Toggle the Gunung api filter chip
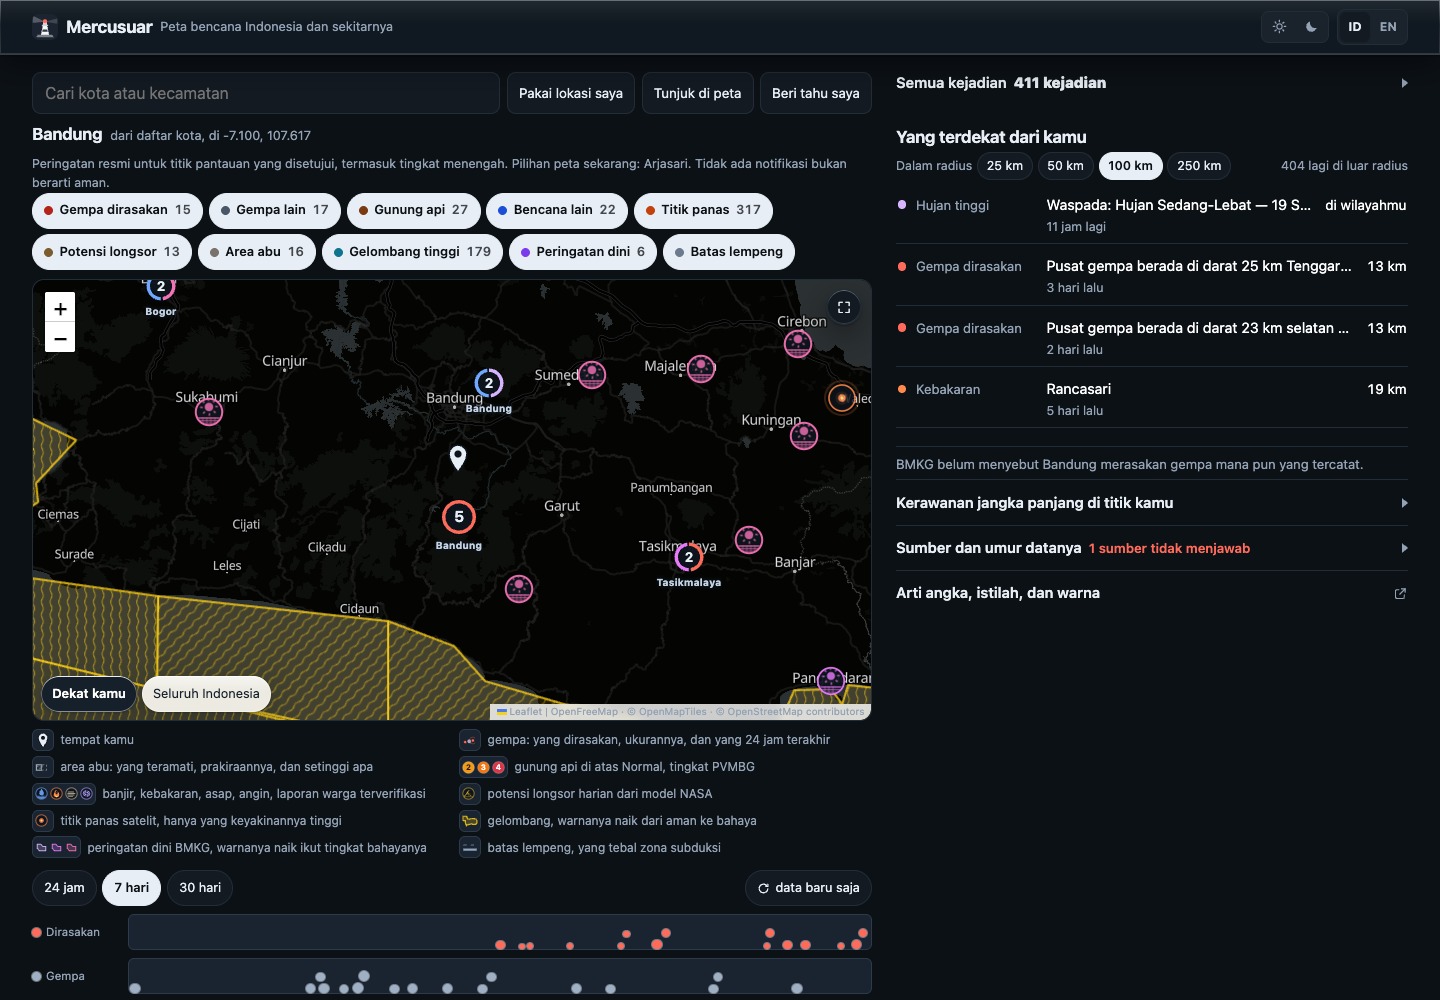1440x1000 pixels. point(414,210)
